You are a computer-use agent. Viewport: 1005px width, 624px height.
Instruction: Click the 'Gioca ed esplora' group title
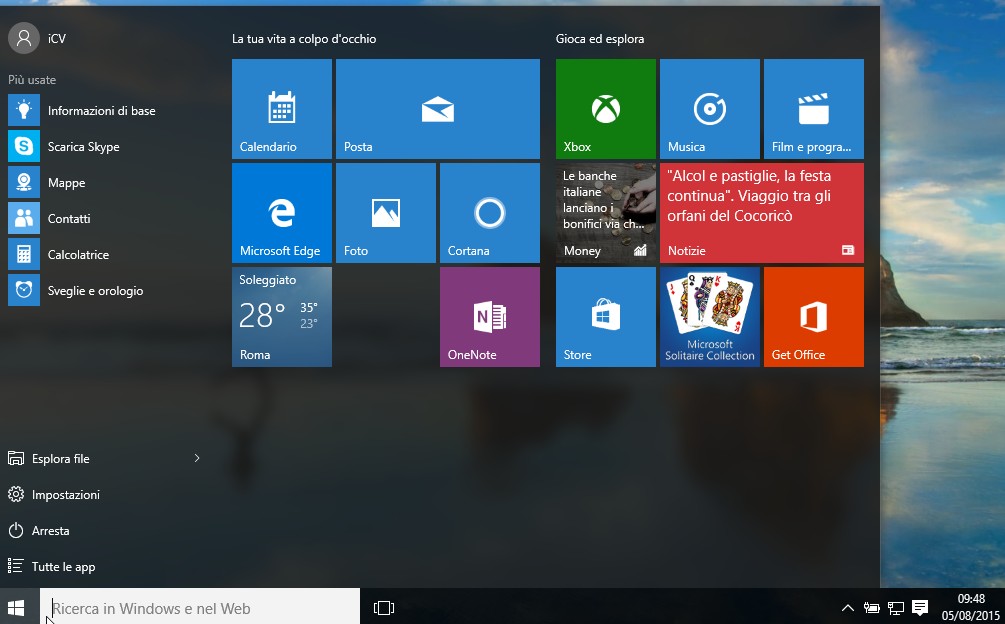(x=600, y=39)
